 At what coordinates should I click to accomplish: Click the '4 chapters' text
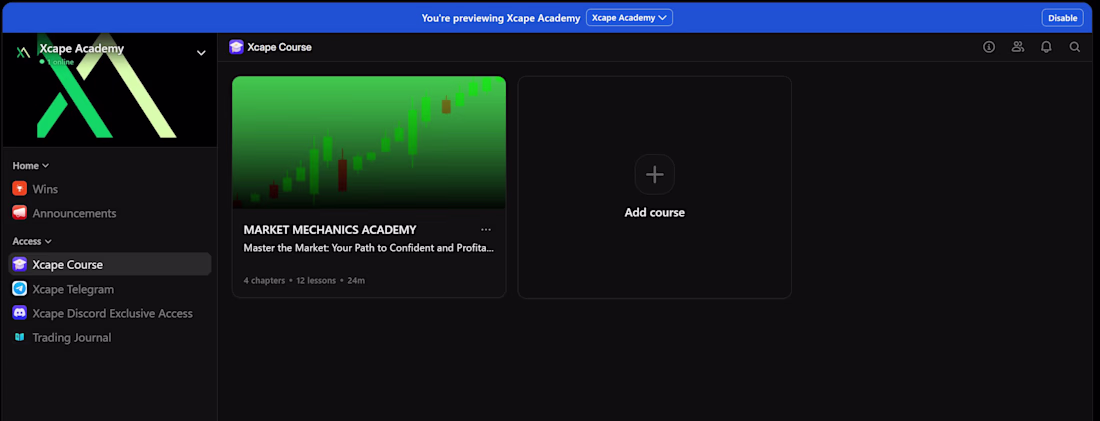264,281
